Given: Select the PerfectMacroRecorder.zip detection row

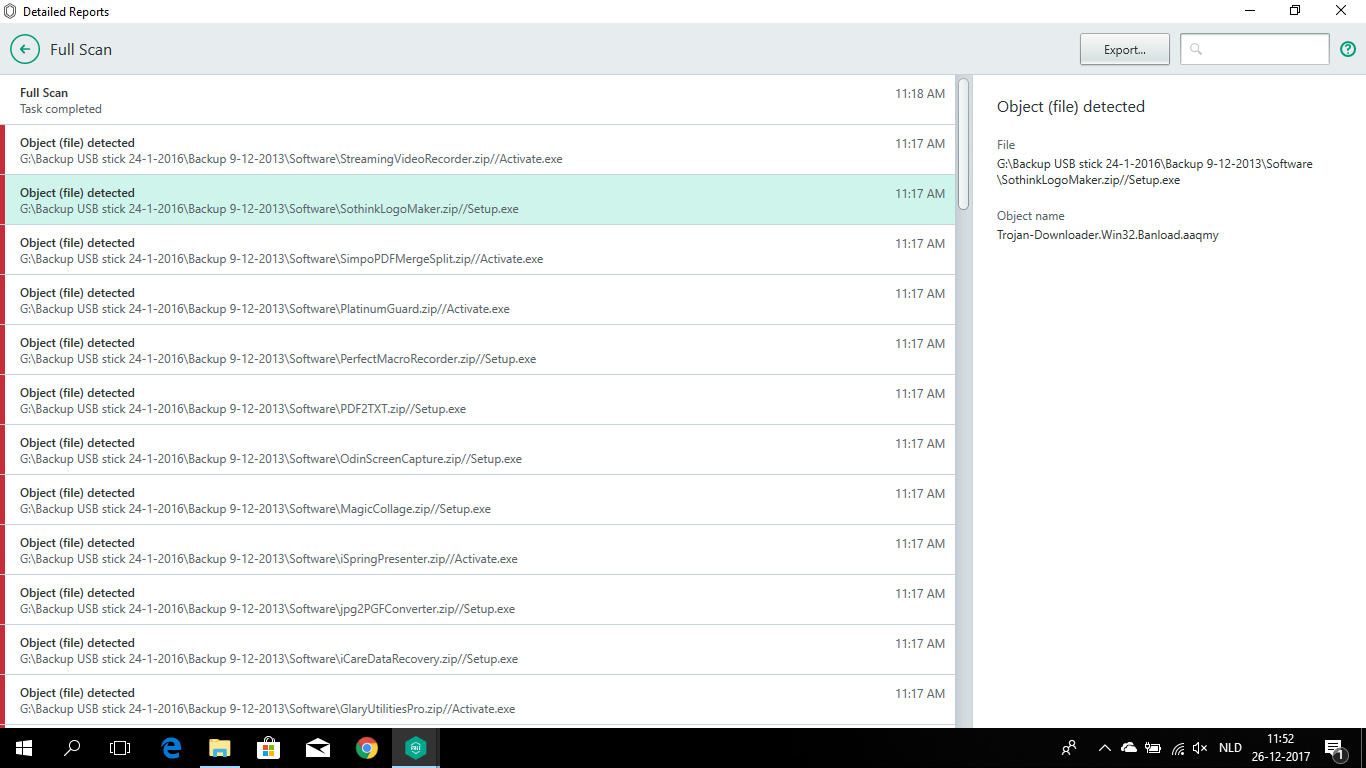Looking at the screenshot, I should [x=477, y=350].
